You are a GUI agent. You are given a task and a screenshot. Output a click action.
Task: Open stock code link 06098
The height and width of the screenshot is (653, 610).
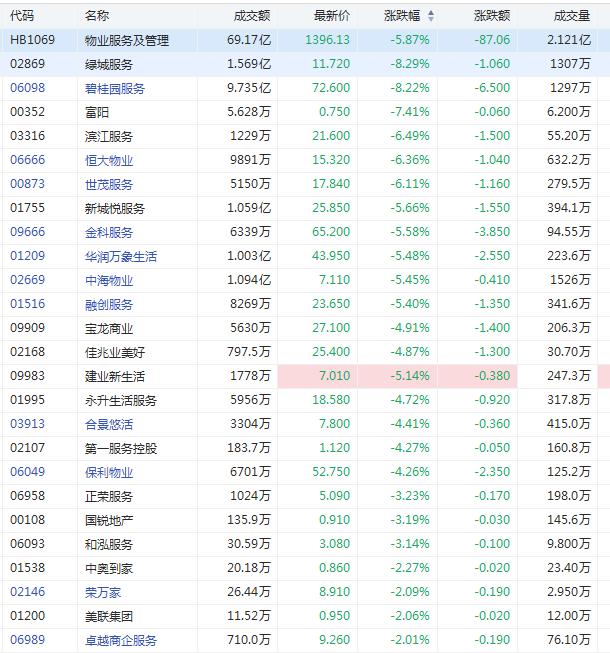pyautogui.click(x=27, y=88)
